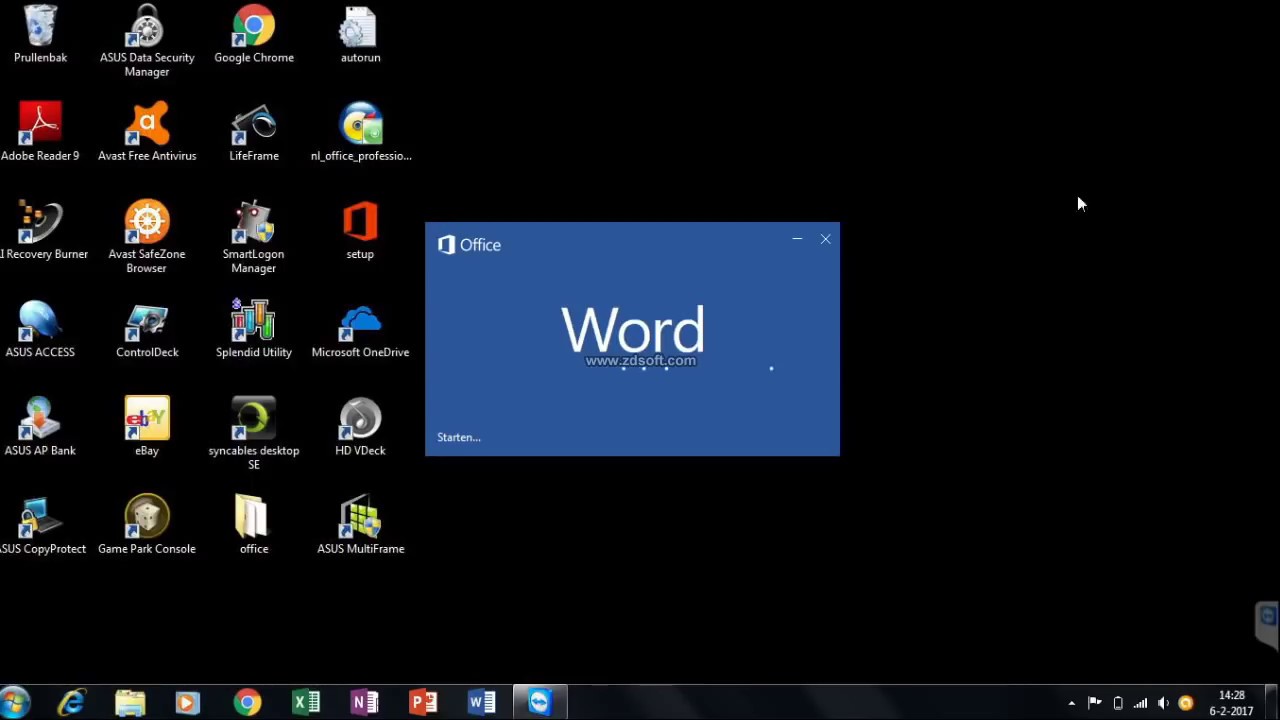
Task: Open Internet Explorer from the taskbar
Action: pyautogui.click(x=72, y=703)
